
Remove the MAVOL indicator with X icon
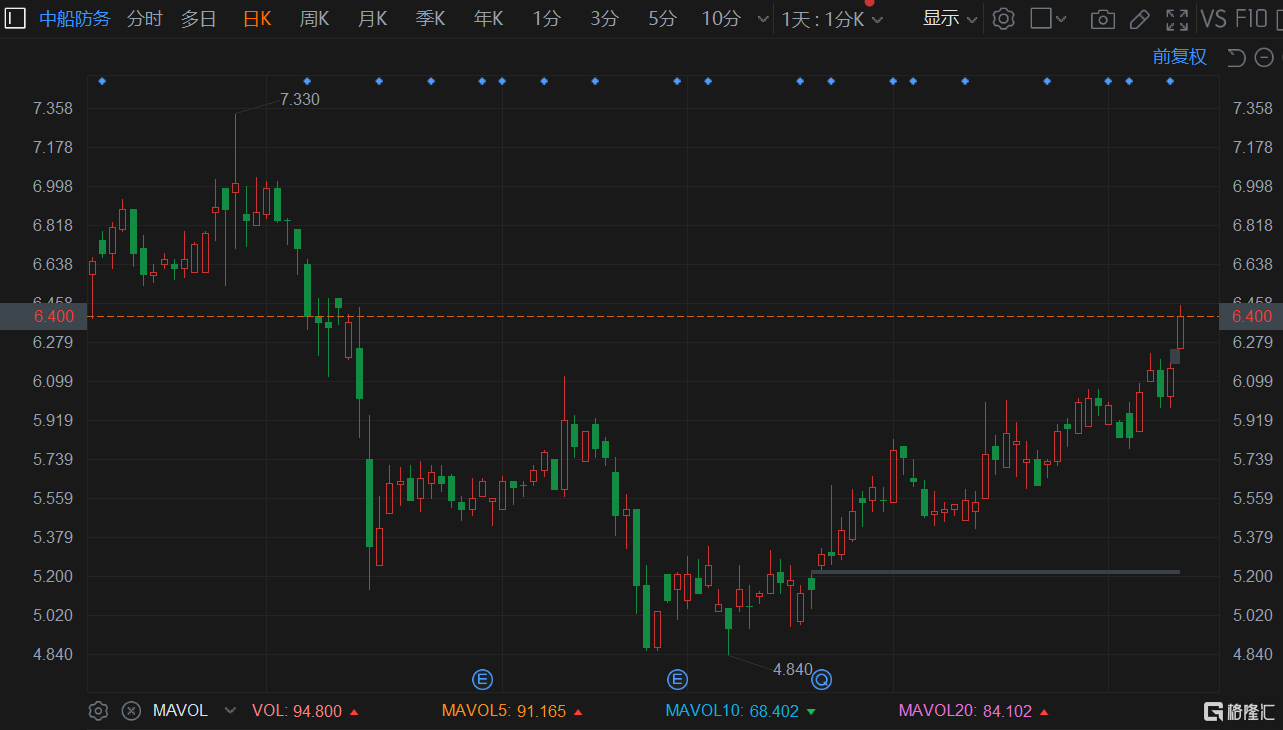131,711
